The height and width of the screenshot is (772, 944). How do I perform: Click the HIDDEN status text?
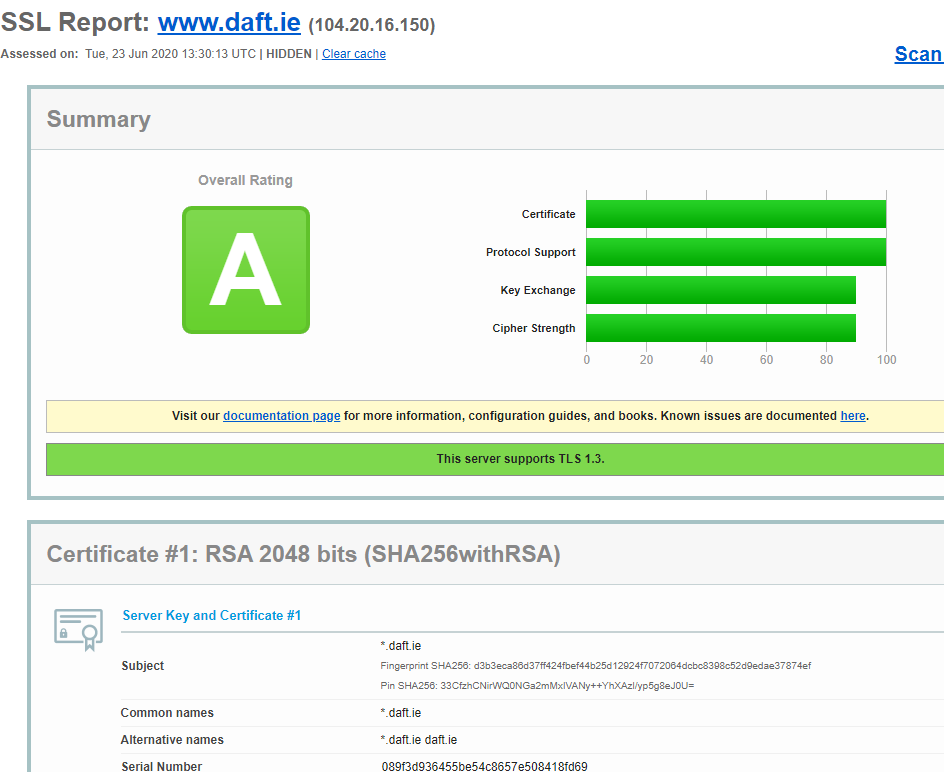click(289, 54)
